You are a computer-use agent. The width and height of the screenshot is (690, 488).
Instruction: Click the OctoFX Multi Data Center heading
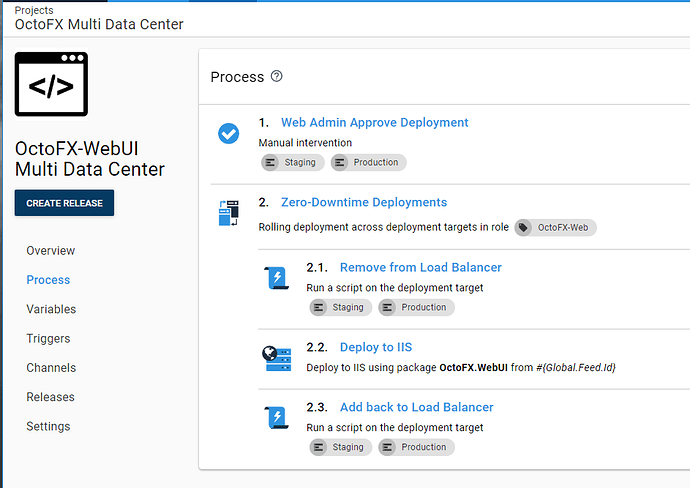(99, 24)
